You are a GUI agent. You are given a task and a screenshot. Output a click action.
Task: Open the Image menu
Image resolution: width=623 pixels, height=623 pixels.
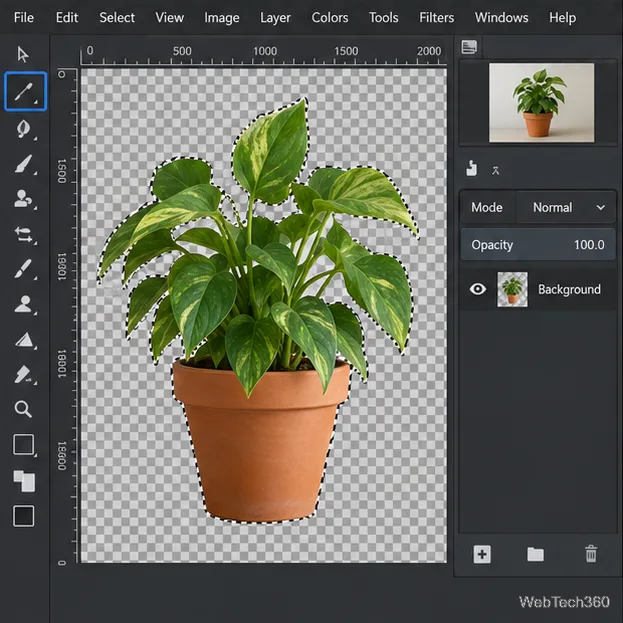pyautogui.click(x=222, y=18)
